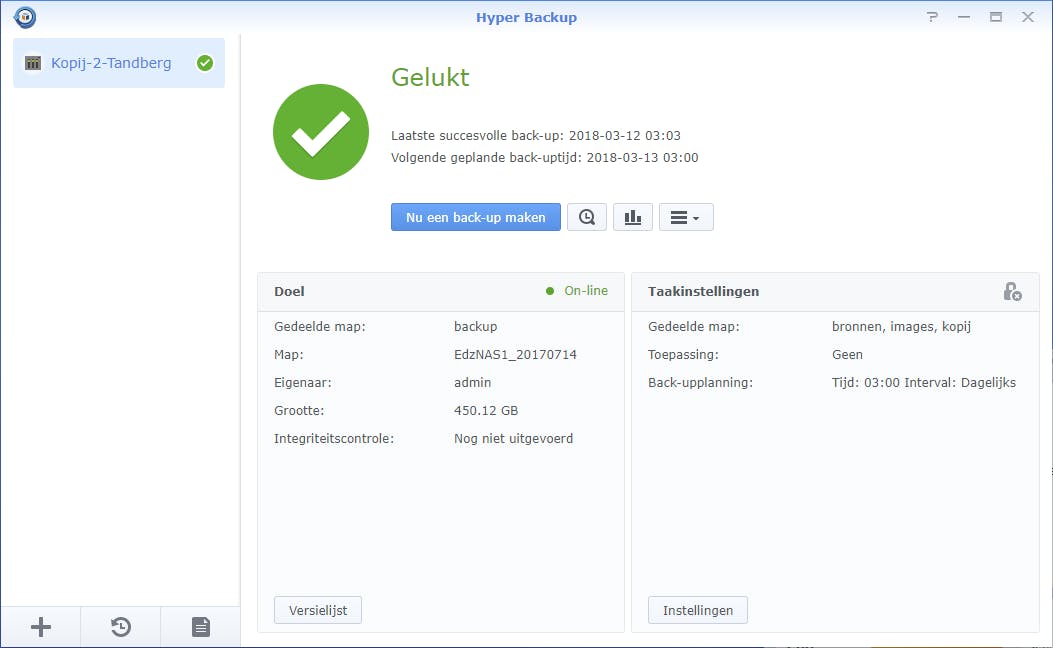The image size is (1053, 648).
Task: Click the Hyper Backup app icon top-left
Action: tap(24, 17)
